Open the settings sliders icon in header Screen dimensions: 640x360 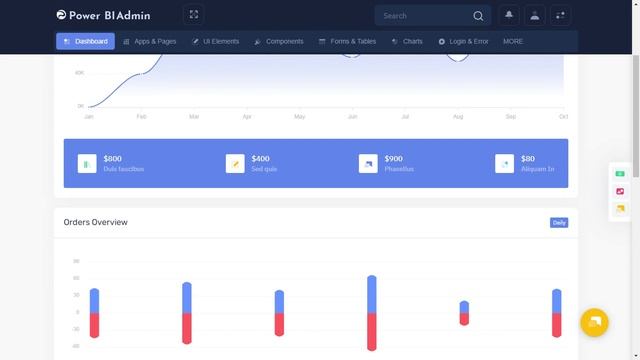point(560,16)
